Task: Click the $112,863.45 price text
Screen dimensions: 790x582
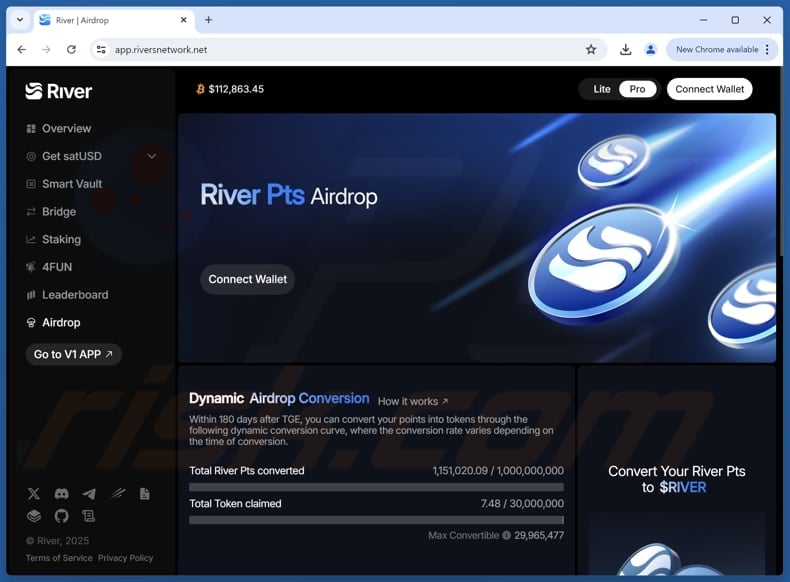Action: (x=236, y=89)
